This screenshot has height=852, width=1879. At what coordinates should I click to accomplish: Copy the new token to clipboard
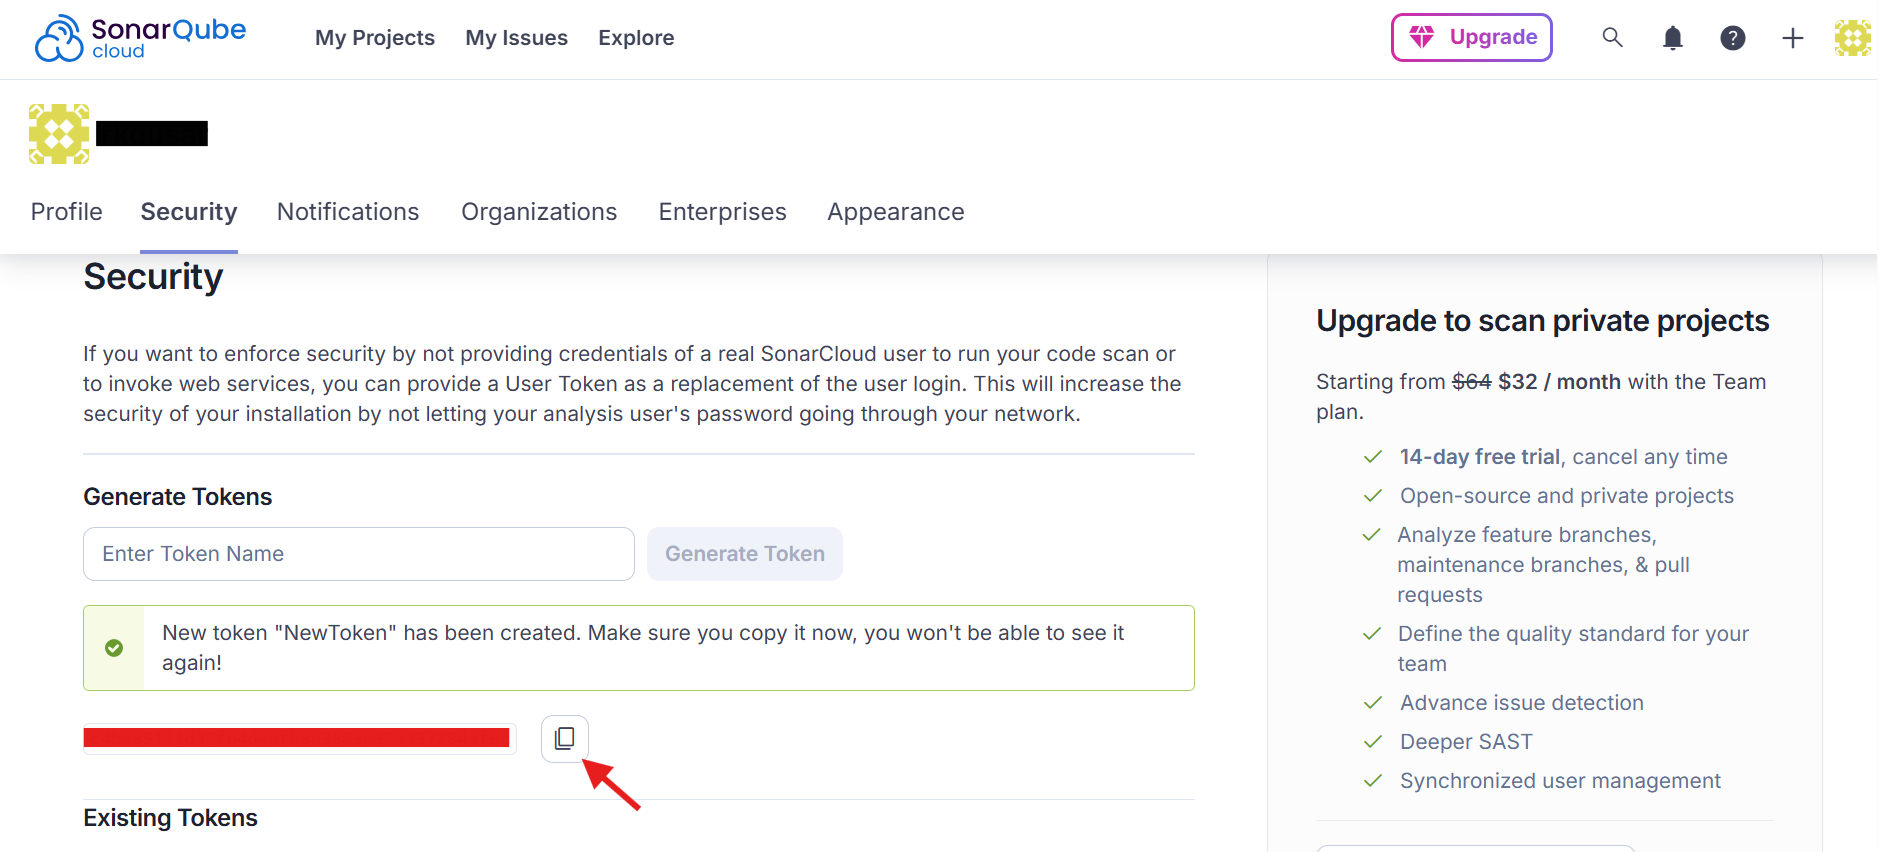click(565, 738)
